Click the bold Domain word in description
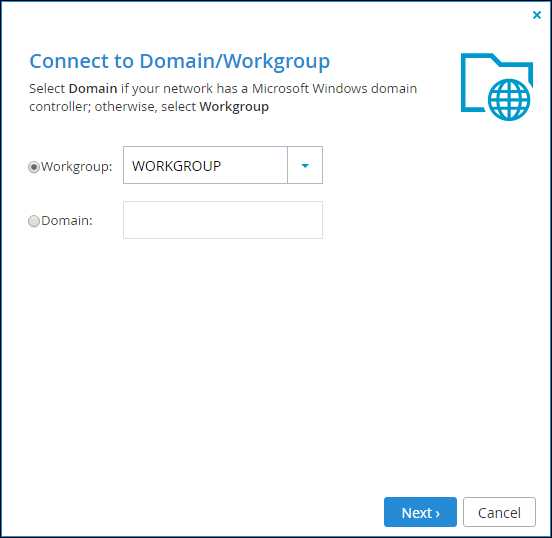Screen dimensions: 552x538 (93, 88)
